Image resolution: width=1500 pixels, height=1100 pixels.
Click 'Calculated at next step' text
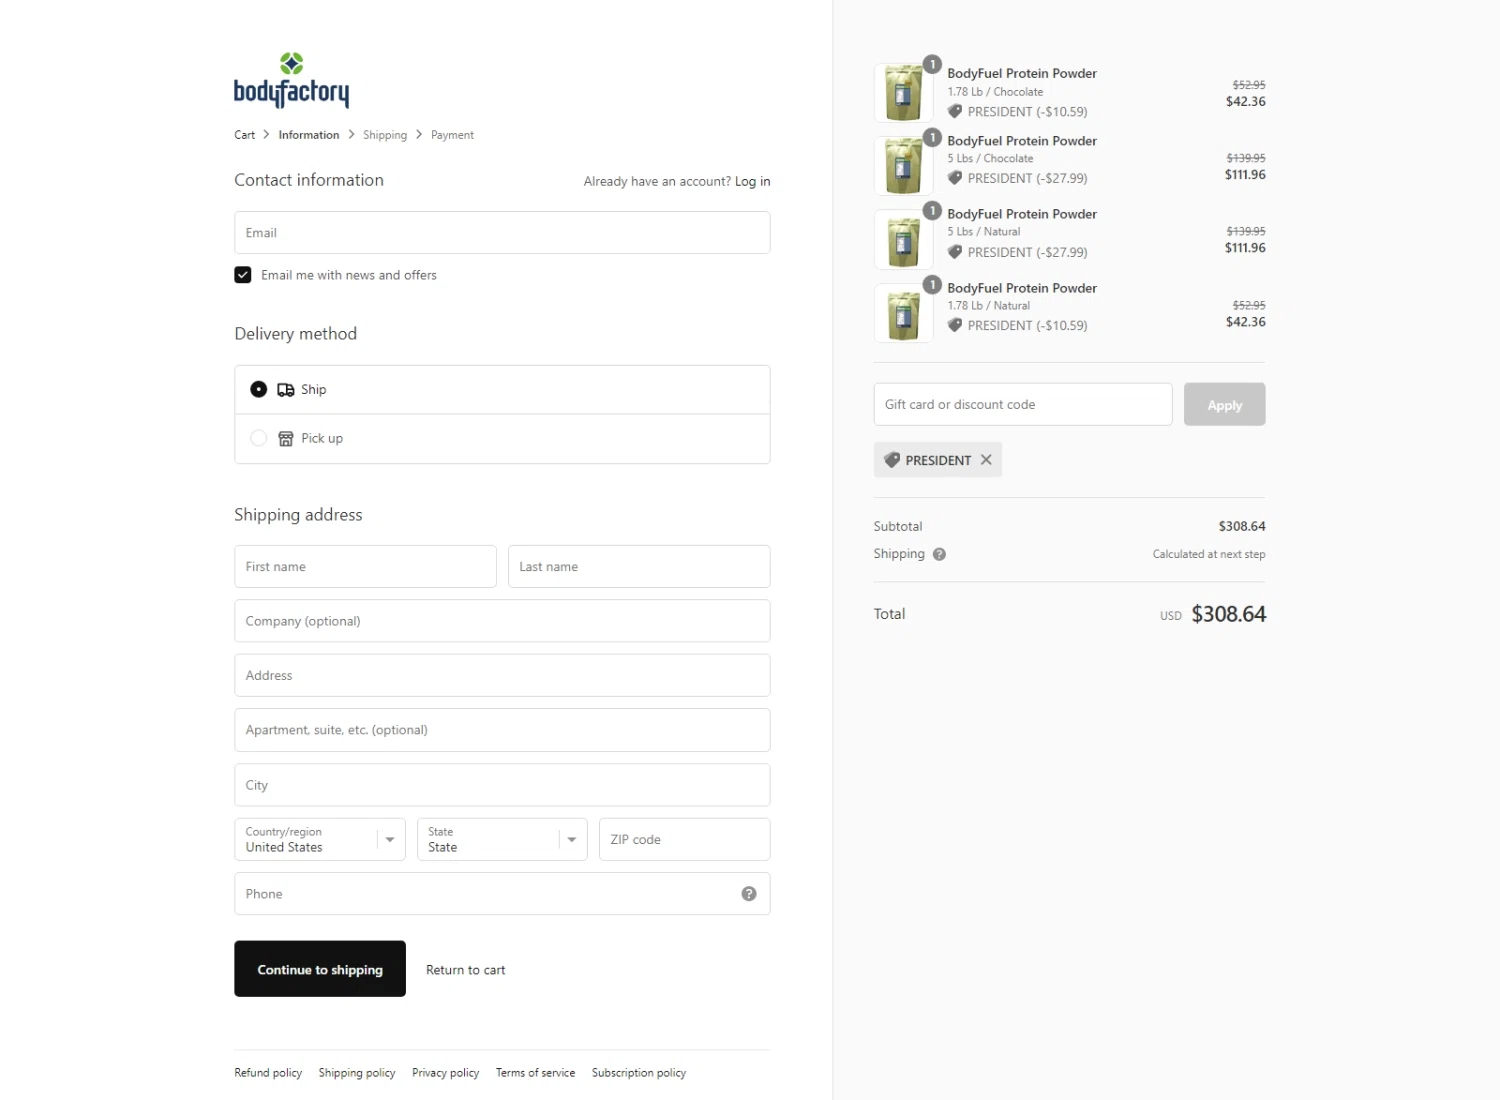pyautogui.click(x=1209, y=554)
